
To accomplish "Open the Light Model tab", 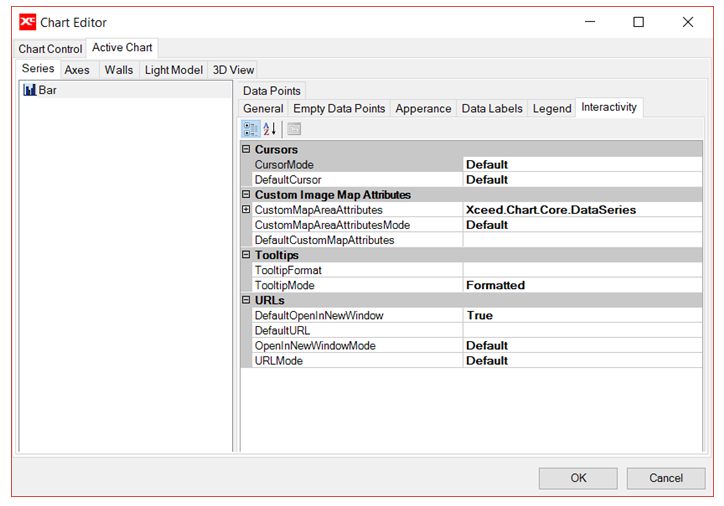I will (x=174, y=70).
